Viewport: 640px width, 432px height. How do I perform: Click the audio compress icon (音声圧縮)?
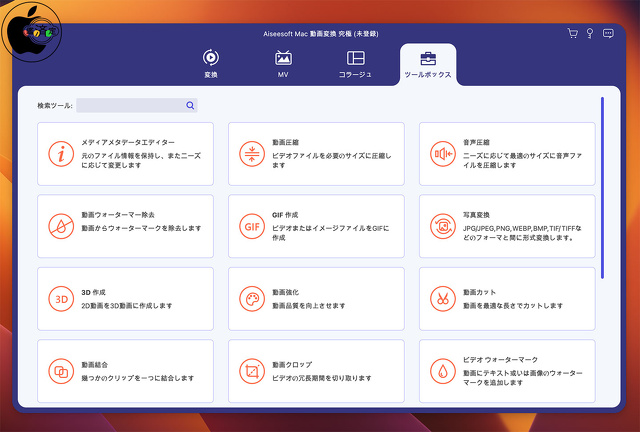(x=443, y=154)
